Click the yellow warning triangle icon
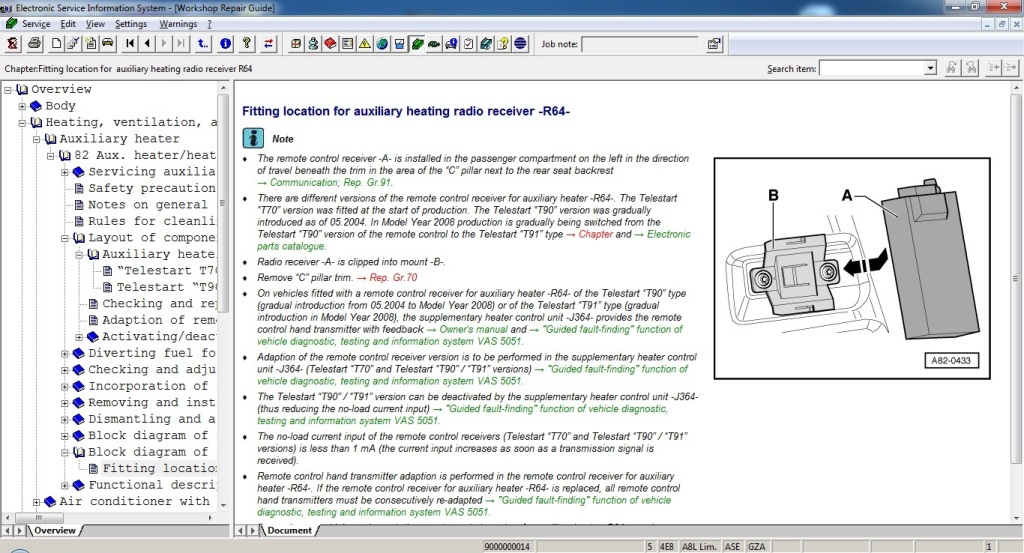The image size is (1024, 553). point(365,44)
